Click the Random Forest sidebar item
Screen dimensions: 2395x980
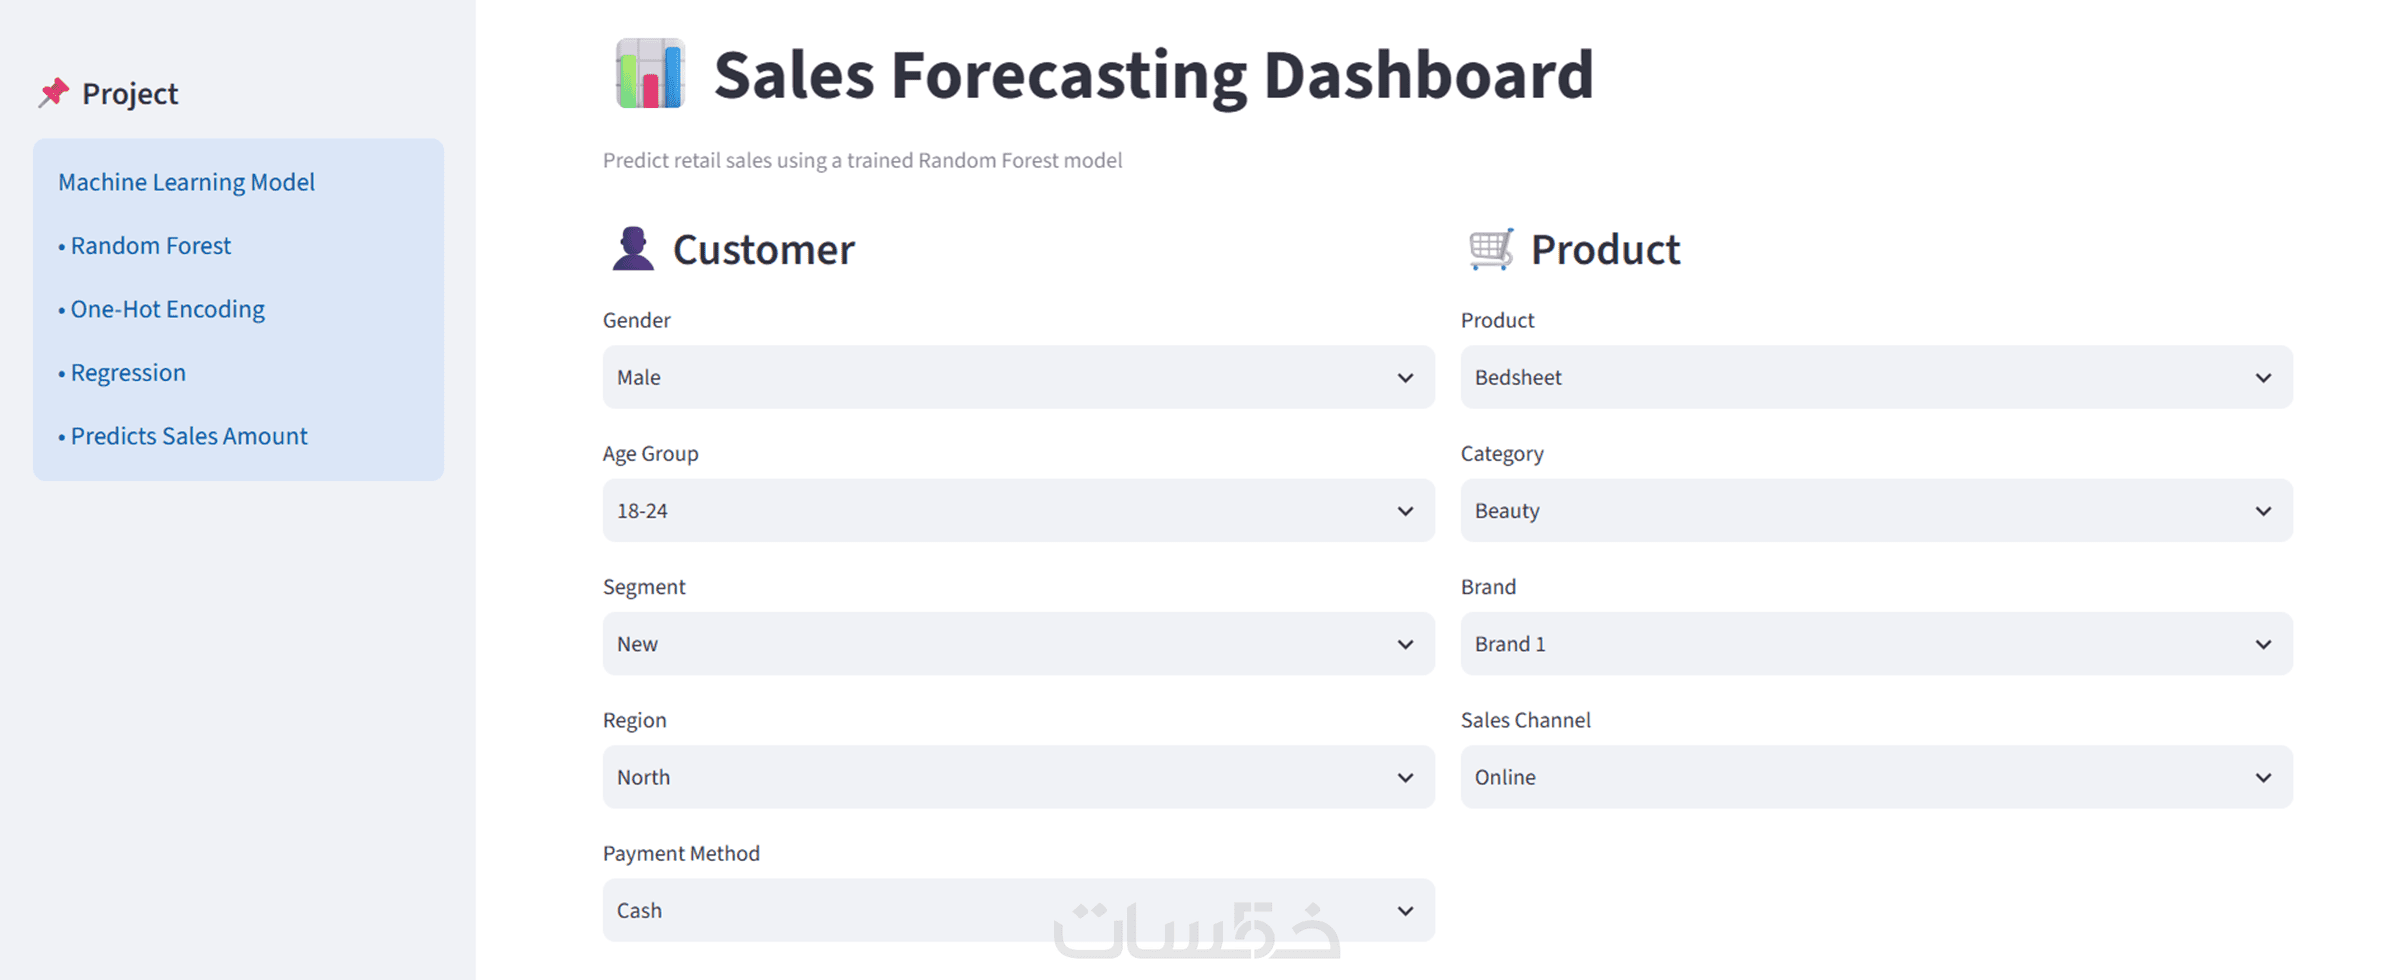(145, 245)
